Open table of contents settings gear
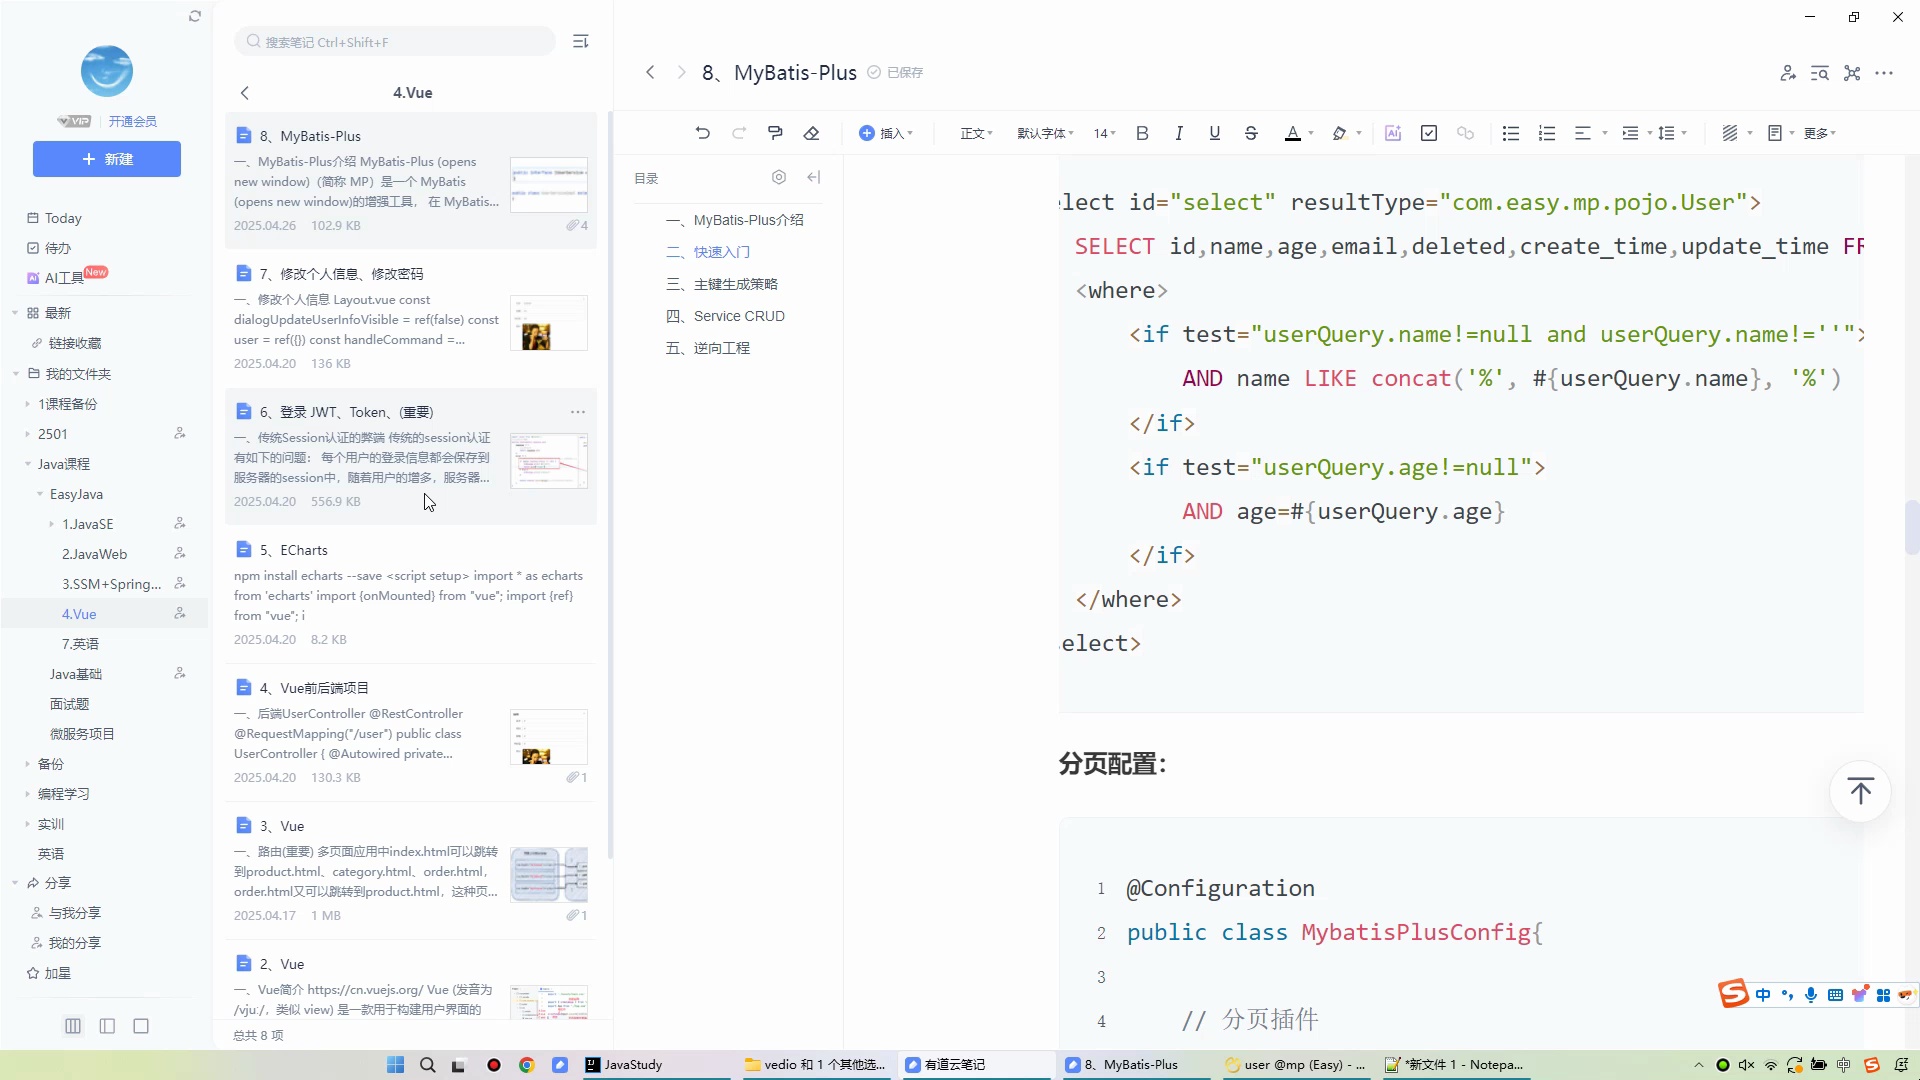The width and height of the screenshot is (1920, 1080). pyautogui.click(x=779, y=177)
